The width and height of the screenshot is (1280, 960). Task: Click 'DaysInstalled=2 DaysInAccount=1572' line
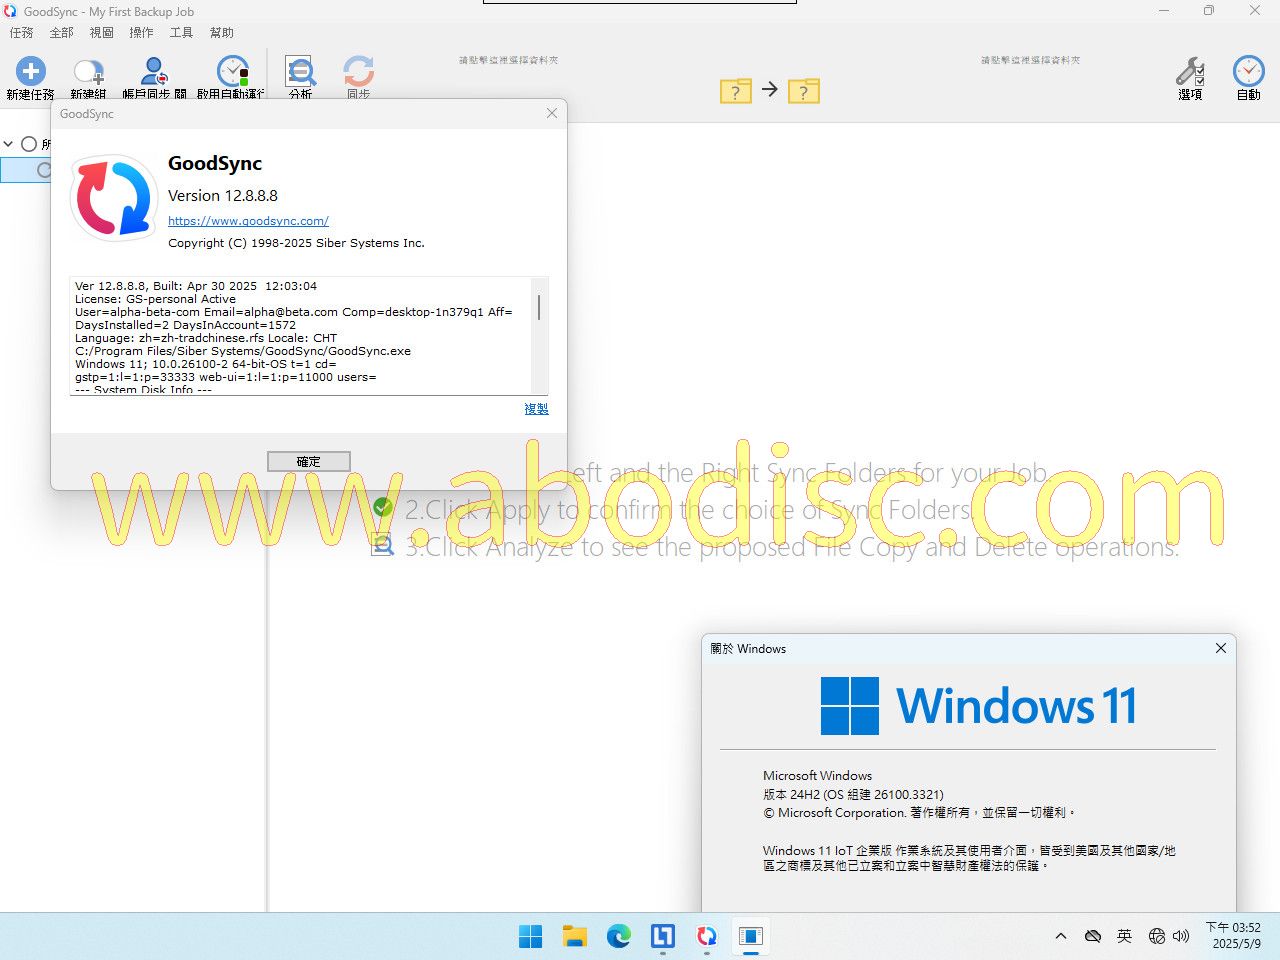[x=186, y=325]
